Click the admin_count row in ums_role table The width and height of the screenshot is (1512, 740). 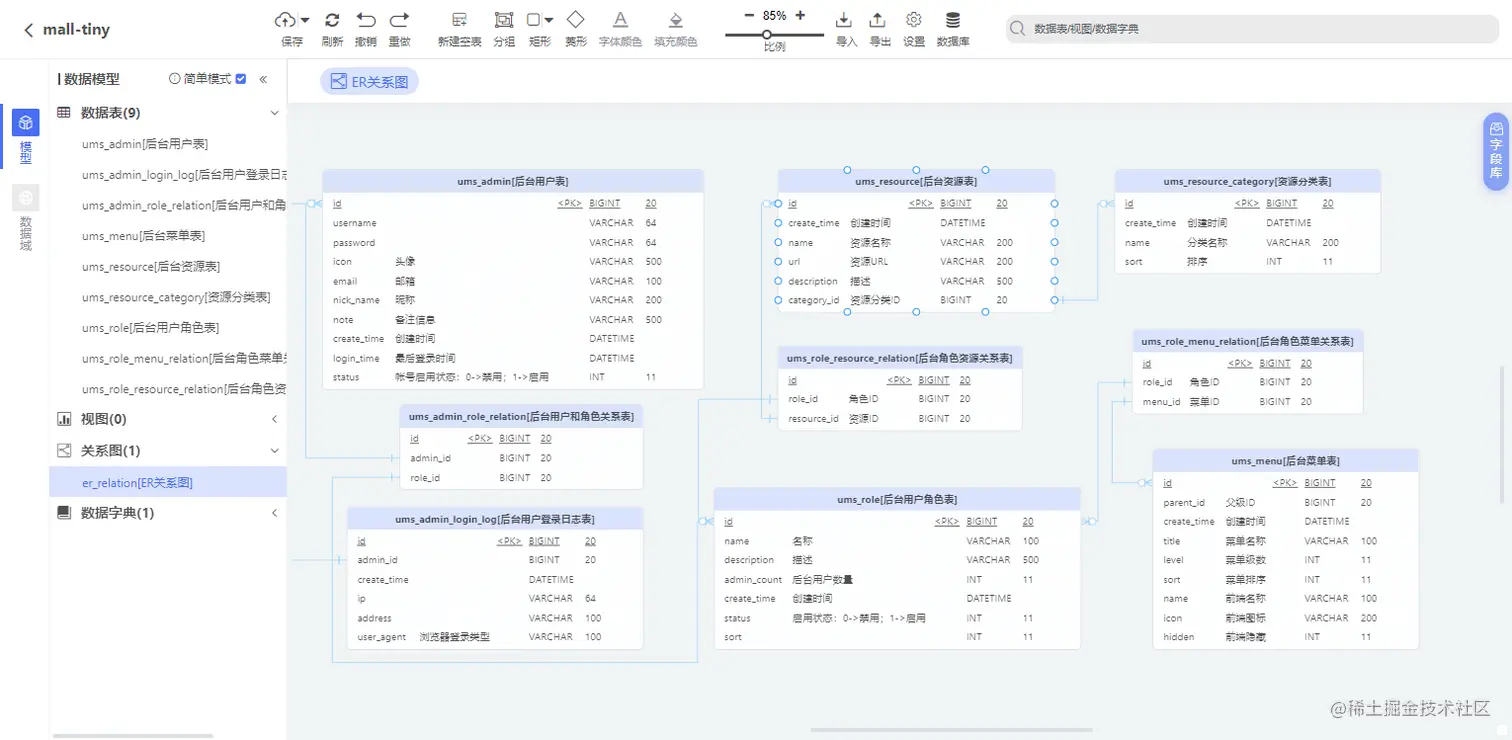tap(897, 579)
